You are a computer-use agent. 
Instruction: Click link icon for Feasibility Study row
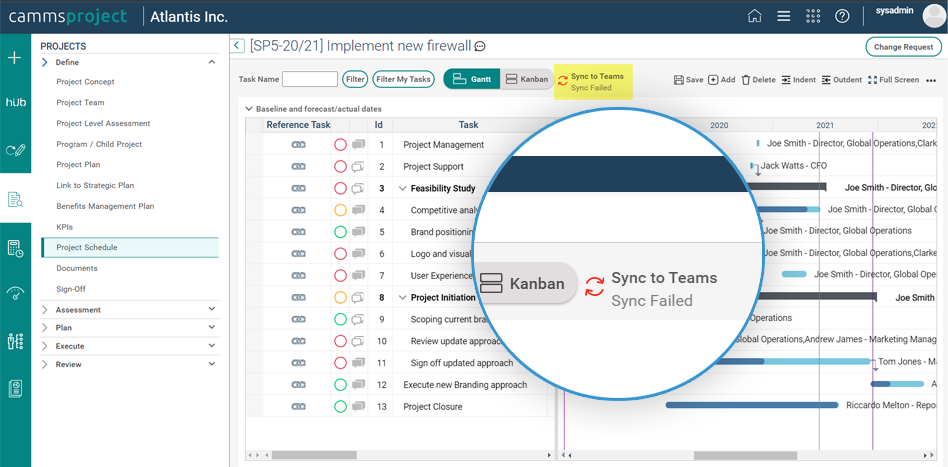pos(299,188)
